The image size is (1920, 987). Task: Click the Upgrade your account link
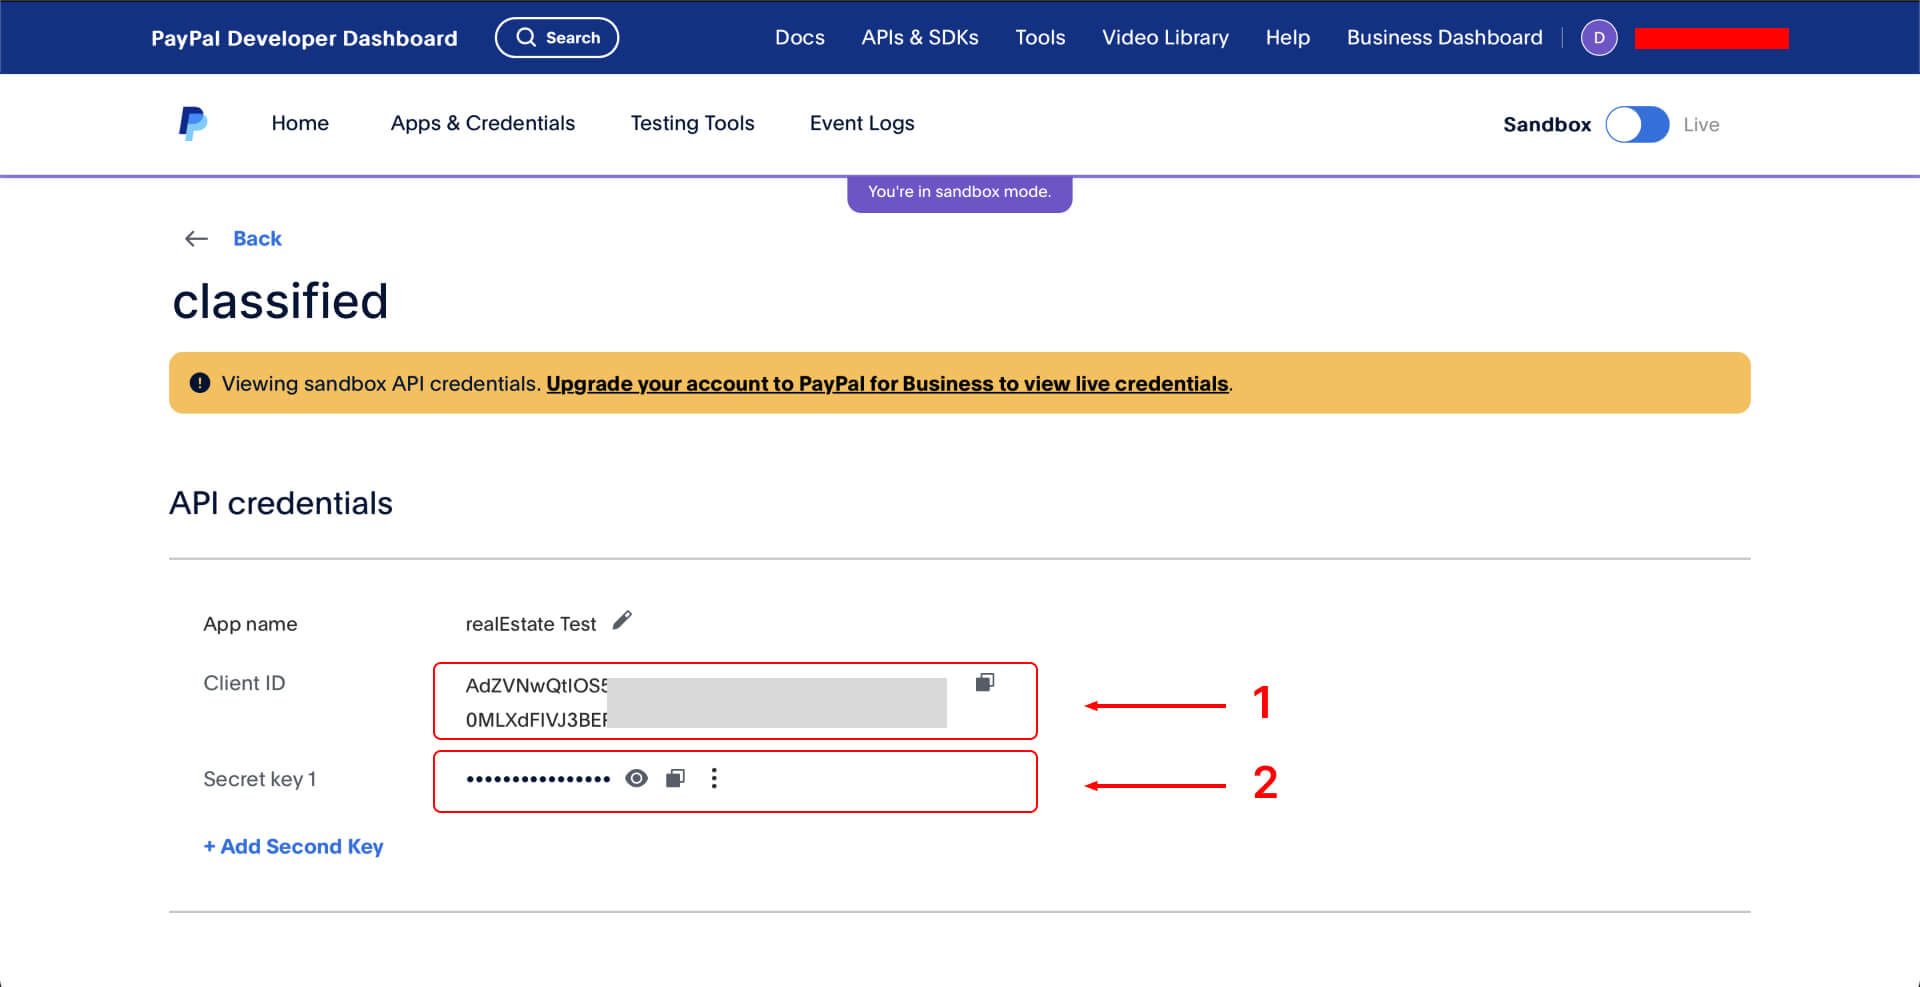(x=887, y=384)
